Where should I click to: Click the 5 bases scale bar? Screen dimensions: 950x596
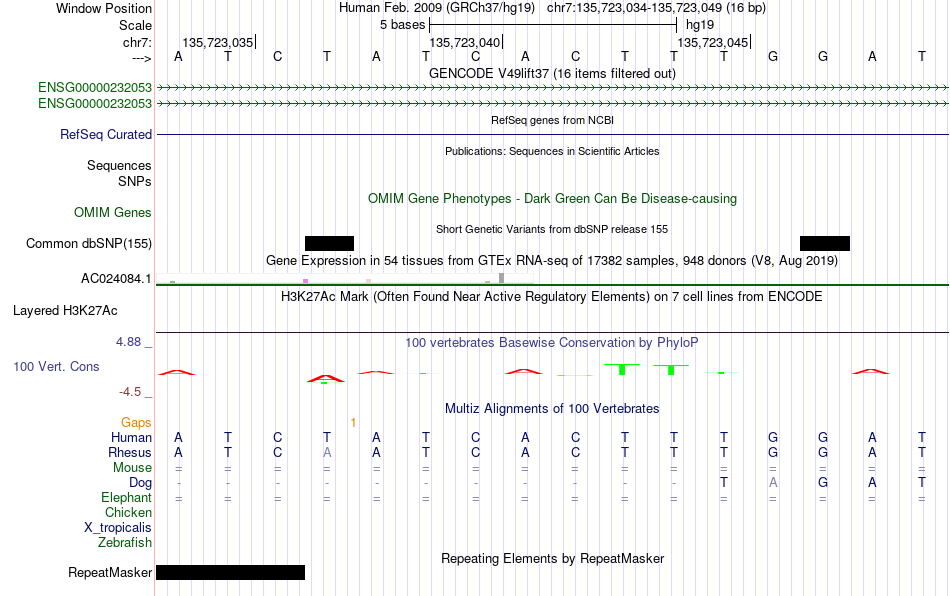(553, 25)
